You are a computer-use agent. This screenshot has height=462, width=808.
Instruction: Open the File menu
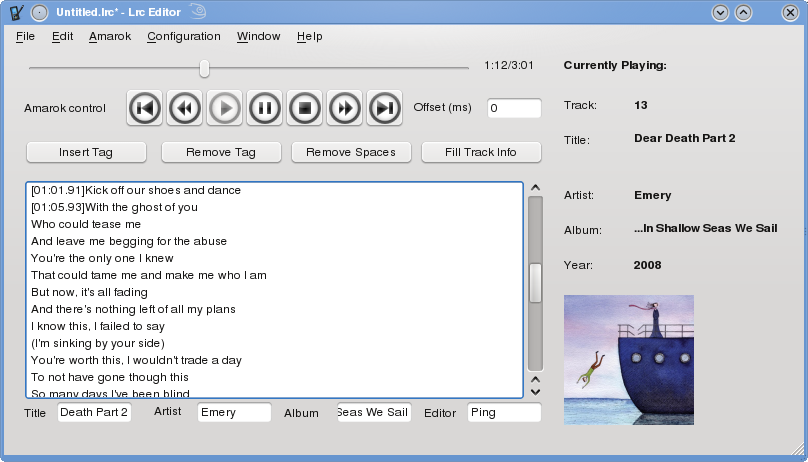point(25,37)
